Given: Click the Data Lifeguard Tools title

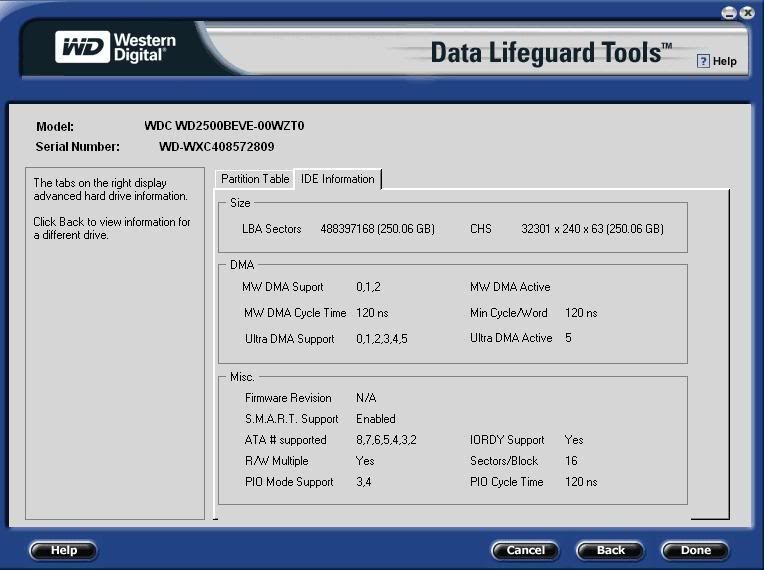Looking at the screenshot, I should (x=552, y=53).
